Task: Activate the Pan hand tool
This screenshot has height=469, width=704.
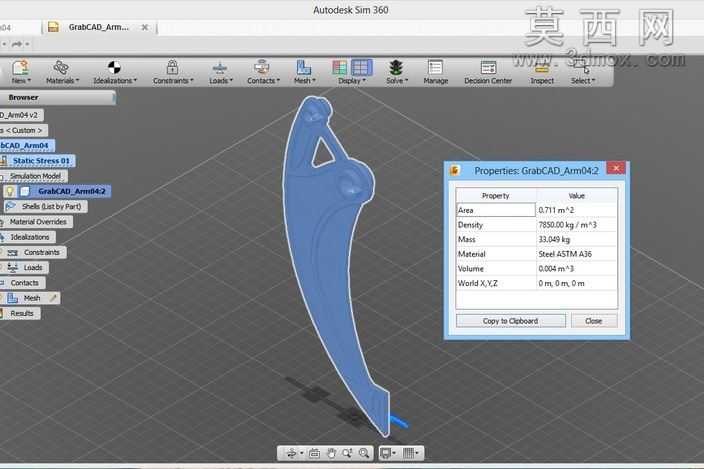Action: coord(331,453)
